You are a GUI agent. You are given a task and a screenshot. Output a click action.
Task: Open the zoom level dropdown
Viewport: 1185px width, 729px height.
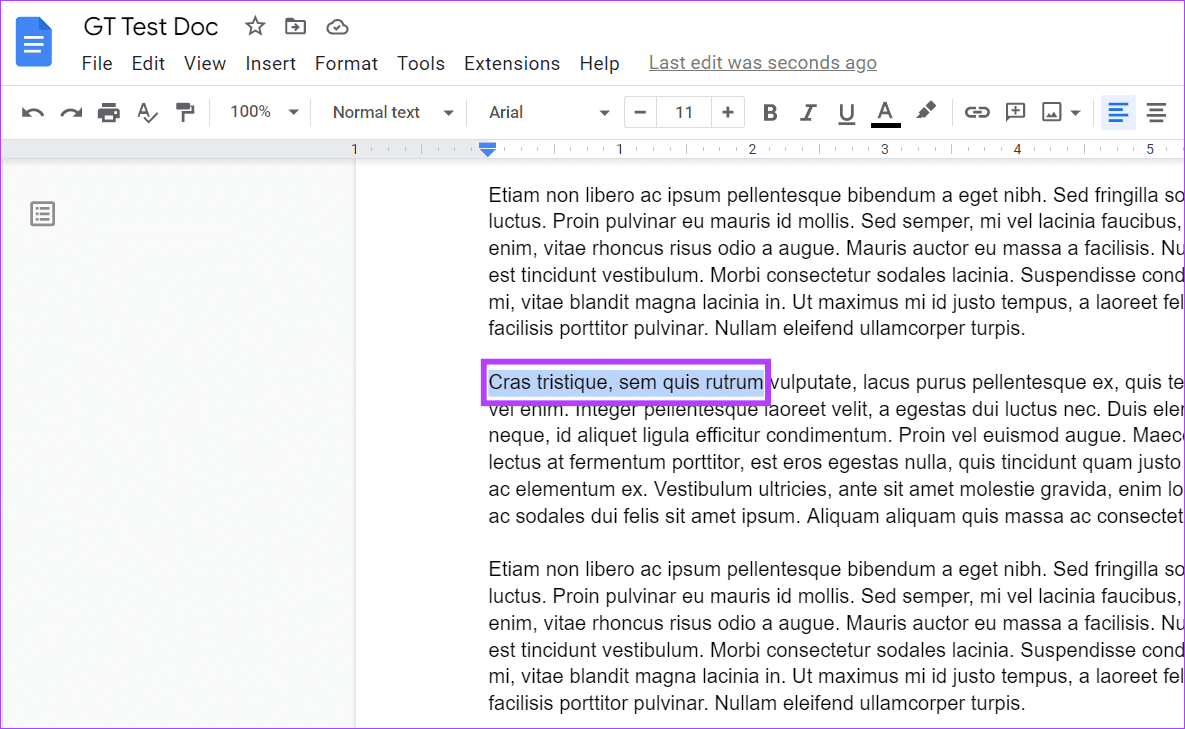click(x=263, y=113)
